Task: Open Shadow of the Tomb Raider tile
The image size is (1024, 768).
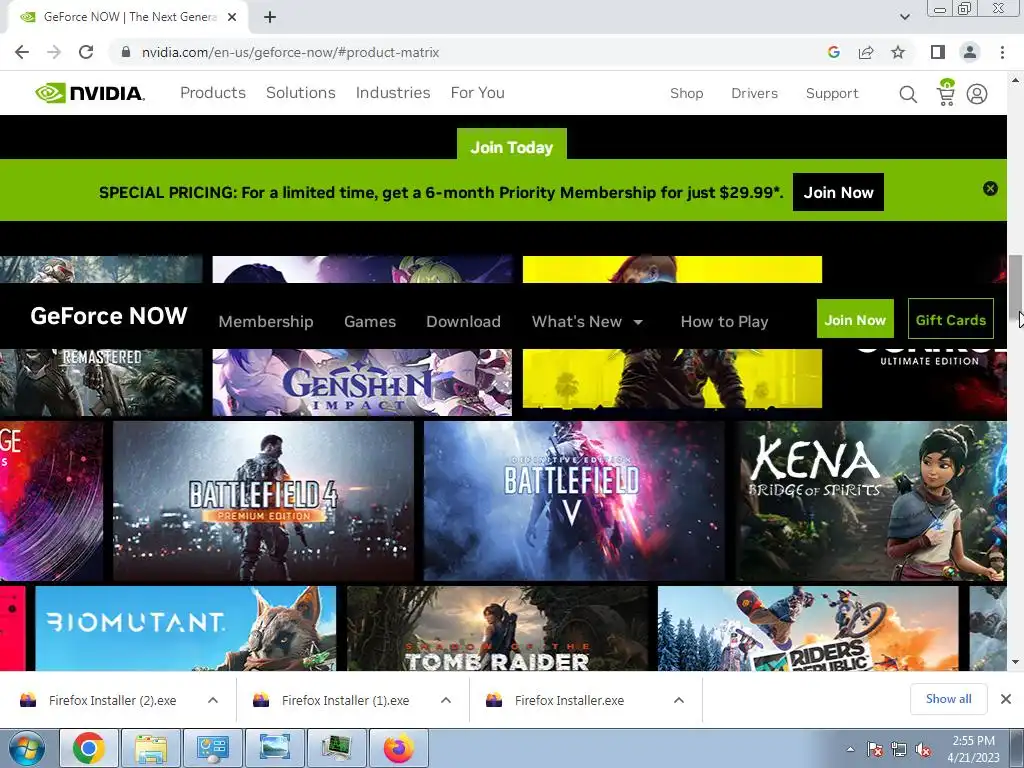Action: pyautogui.click(x=498, y=628)
